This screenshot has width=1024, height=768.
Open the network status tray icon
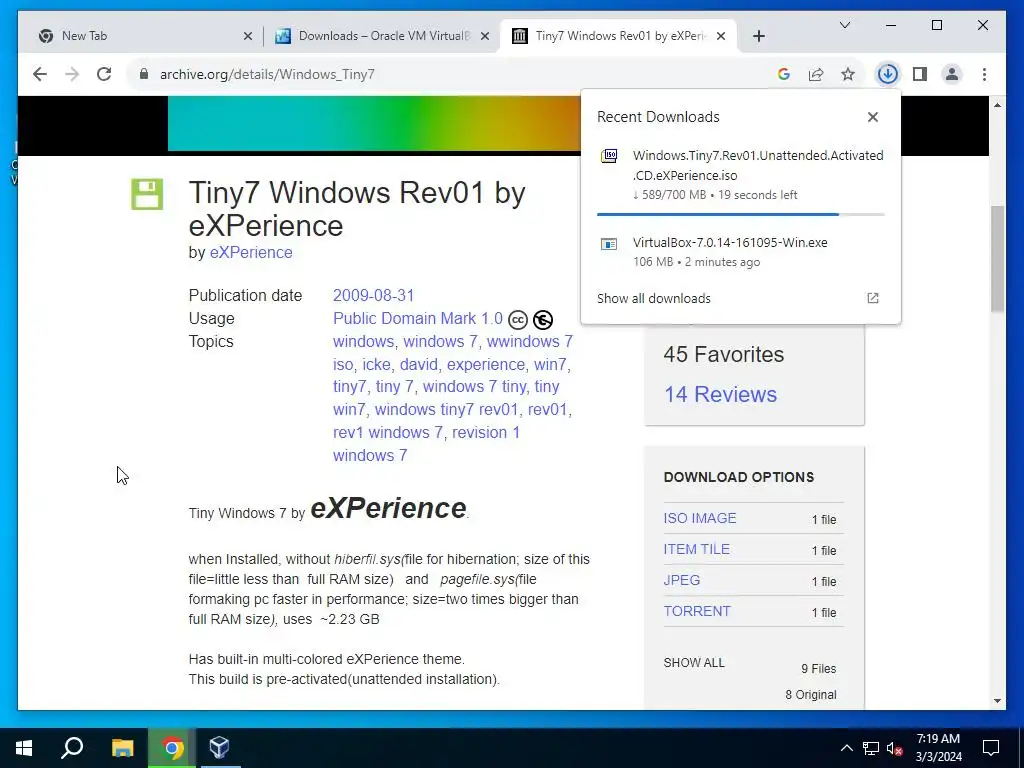[871, 748]
